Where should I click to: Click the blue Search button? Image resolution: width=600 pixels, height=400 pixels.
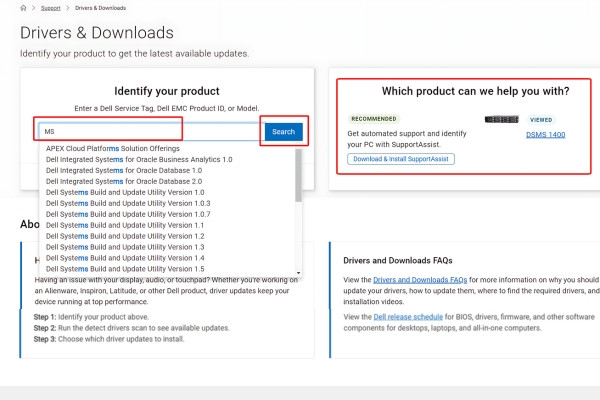pos(284,132)
